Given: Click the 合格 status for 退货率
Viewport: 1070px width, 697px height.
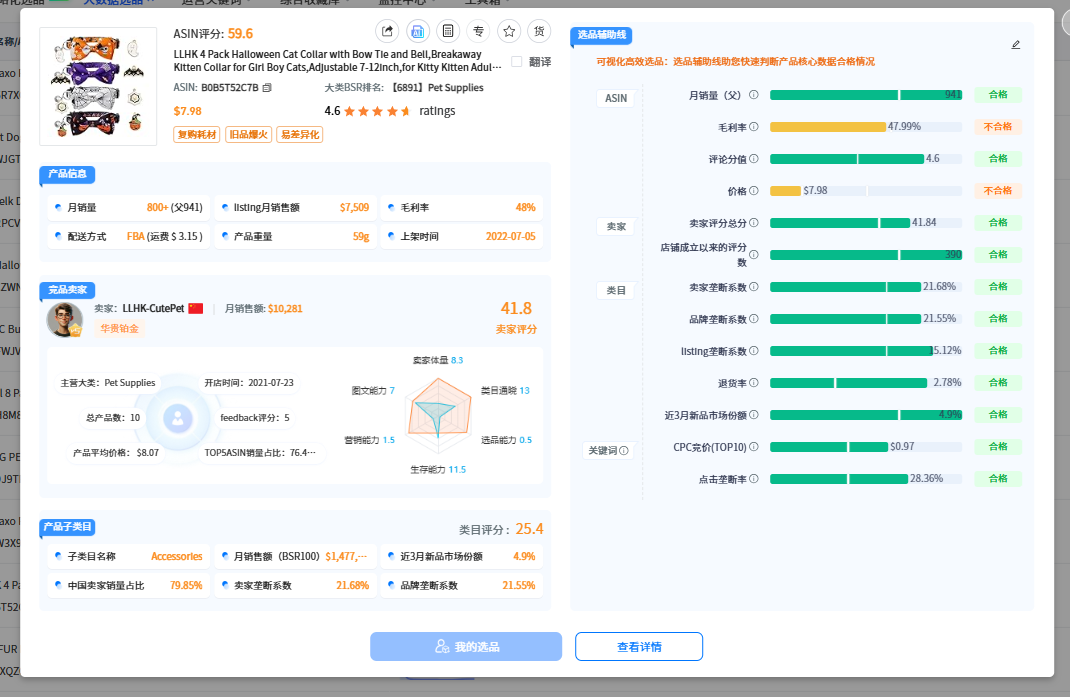Looking at the screenshot, I should (998, 383).
